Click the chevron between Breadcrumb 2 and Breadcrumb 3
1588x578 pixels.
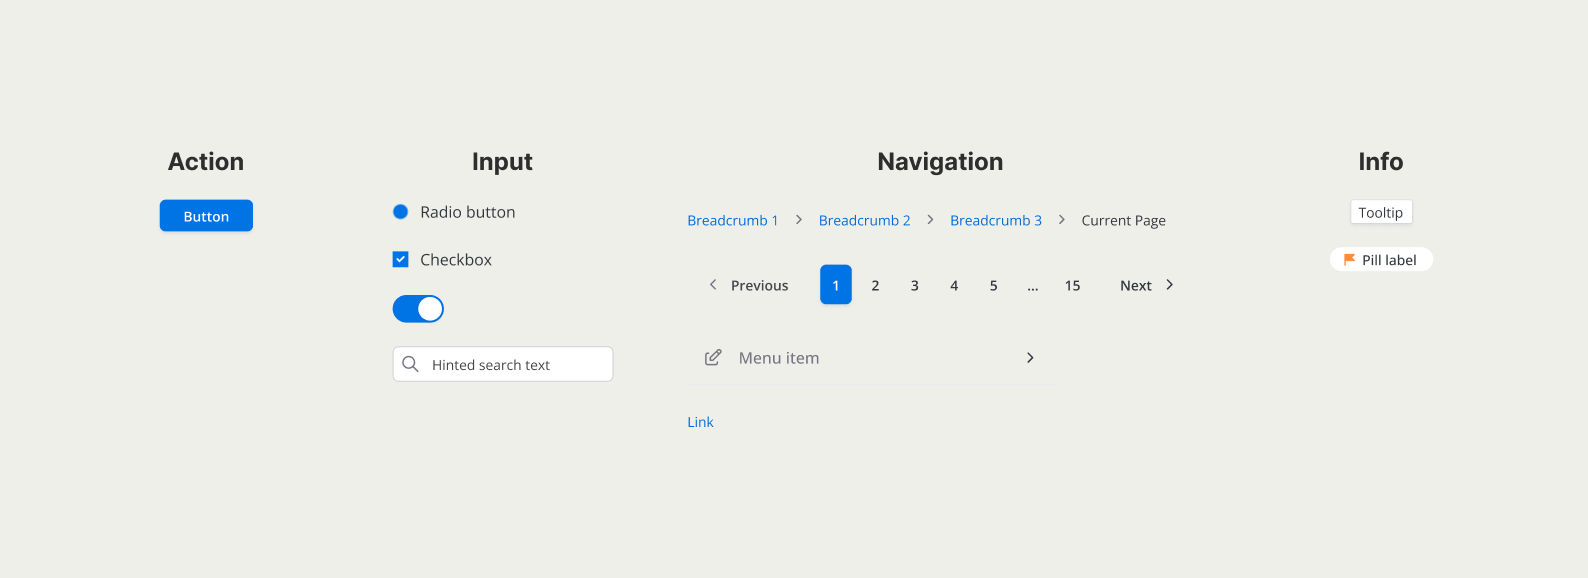click(930, 220)
